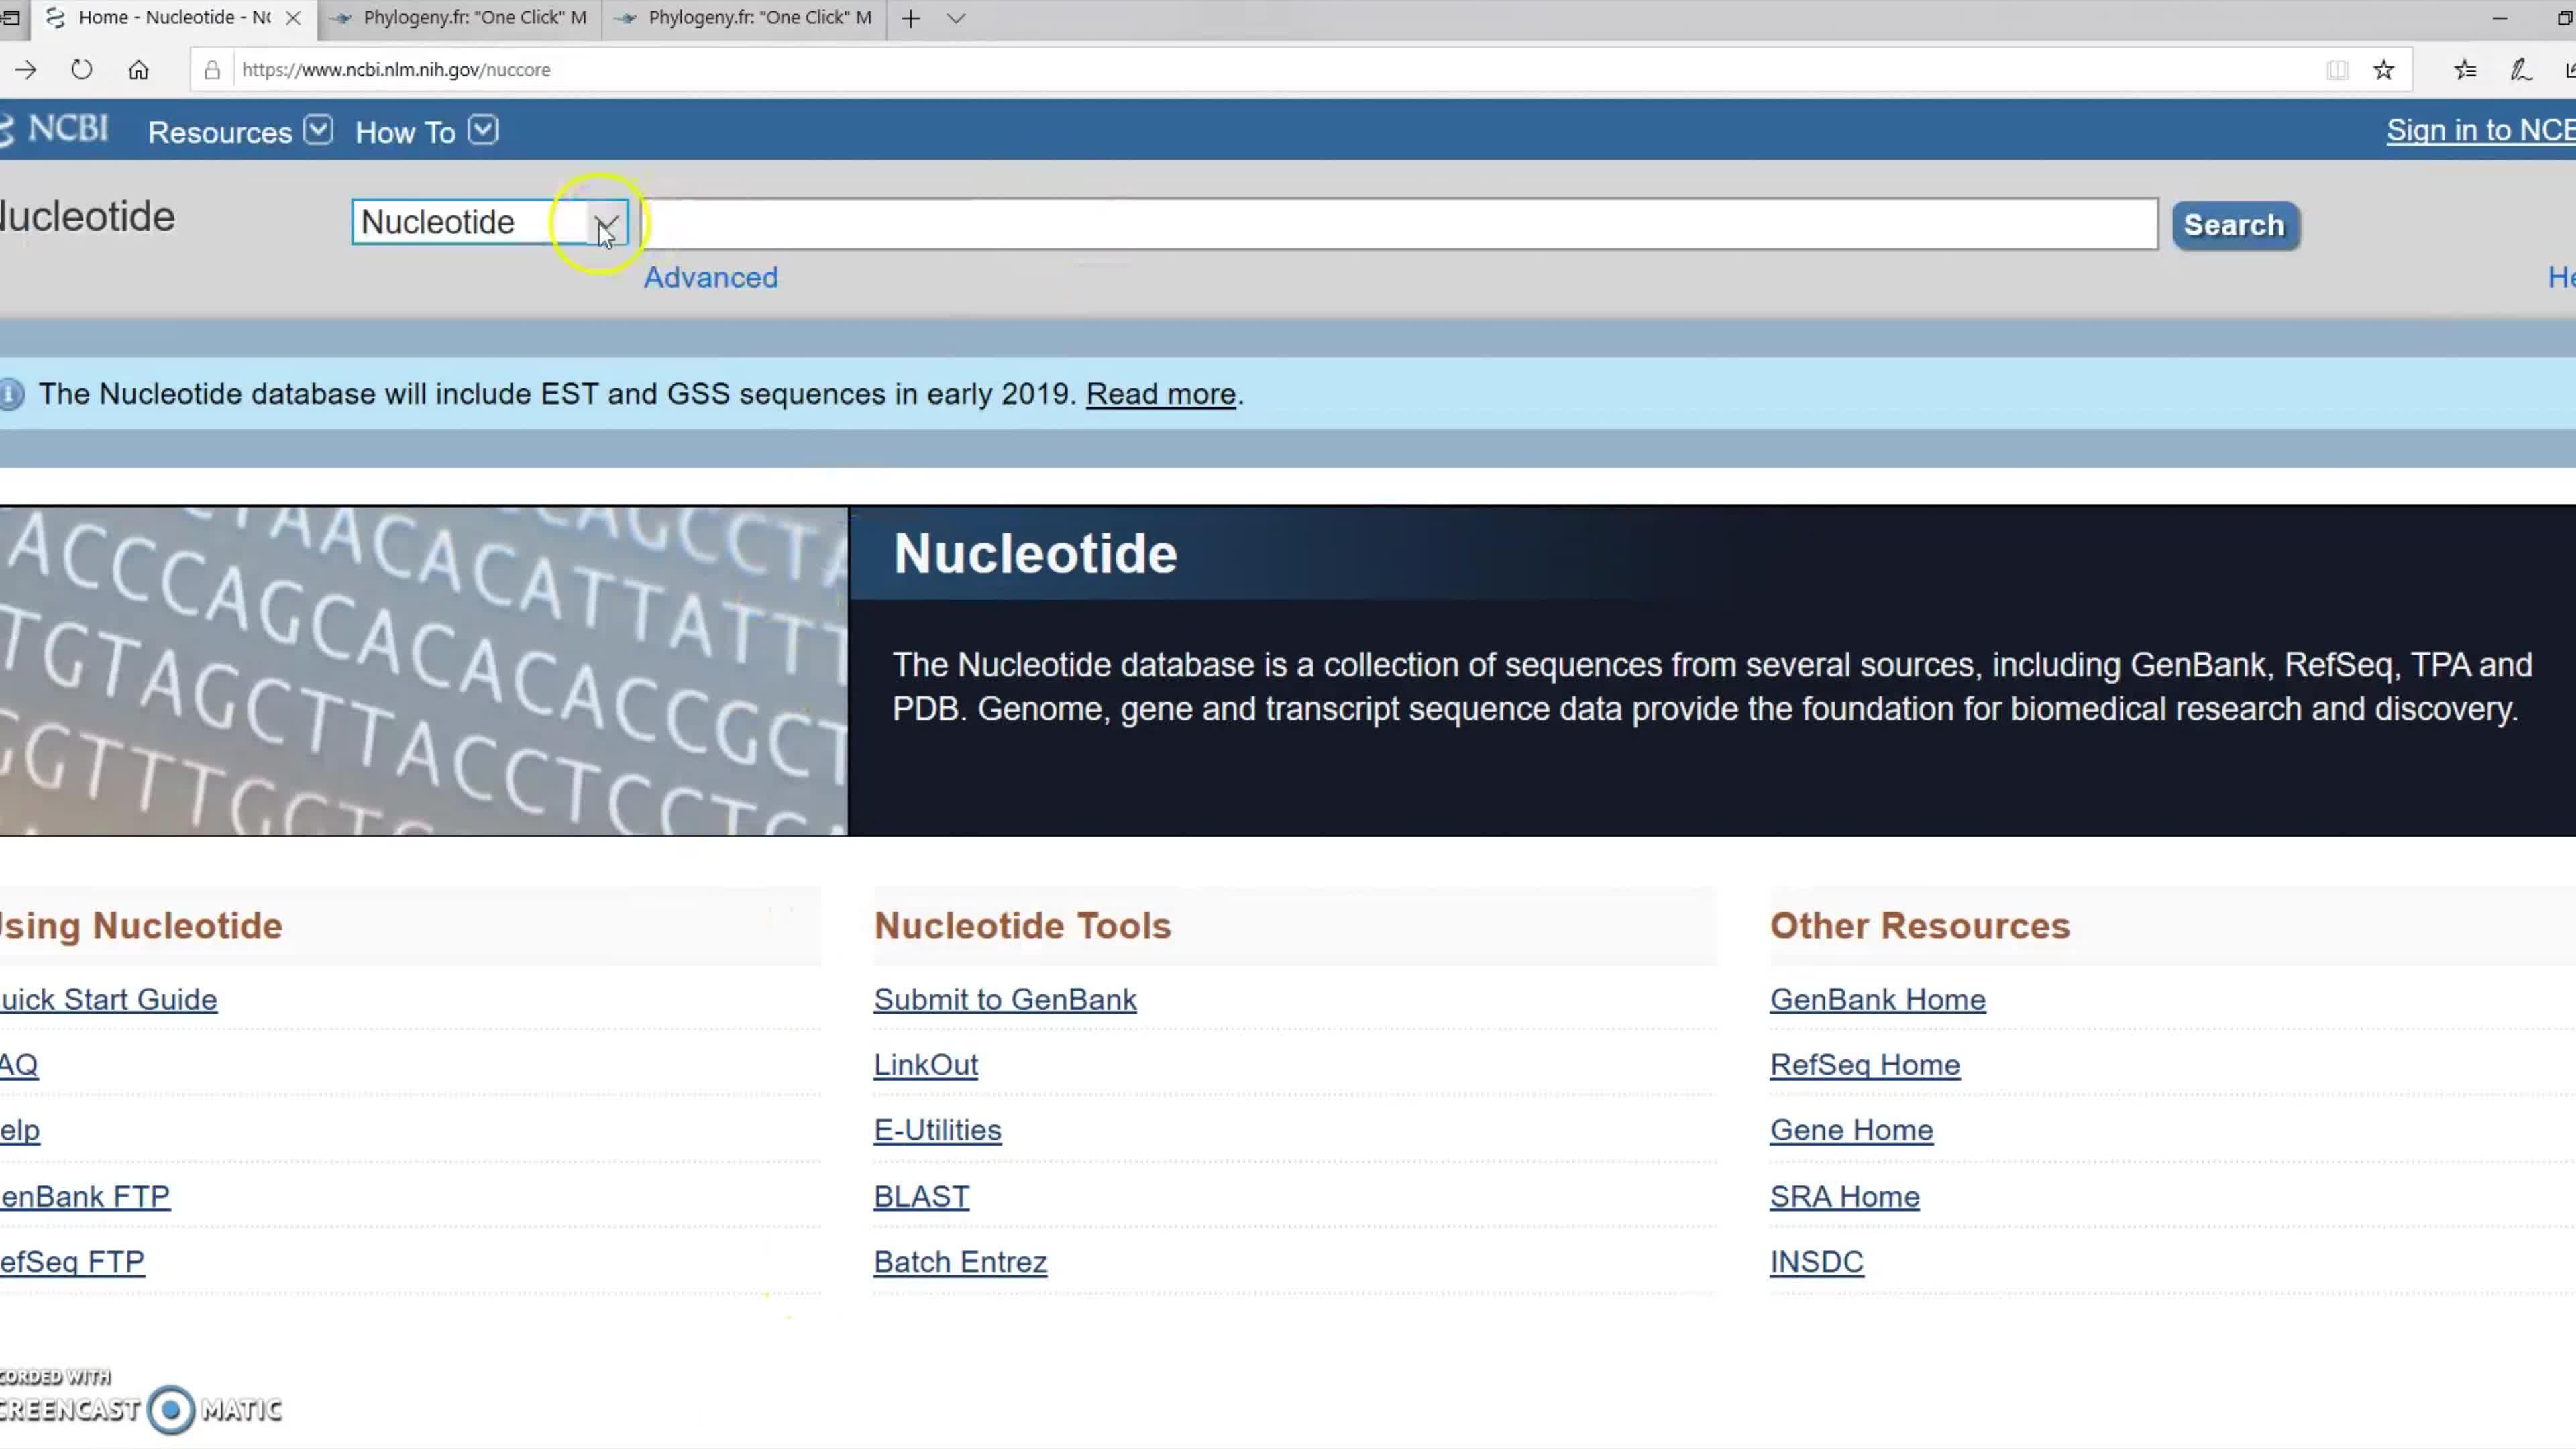Click the forward arrow icon
The height and width of the screenshot is (1449, 2576).
point(26,70)
